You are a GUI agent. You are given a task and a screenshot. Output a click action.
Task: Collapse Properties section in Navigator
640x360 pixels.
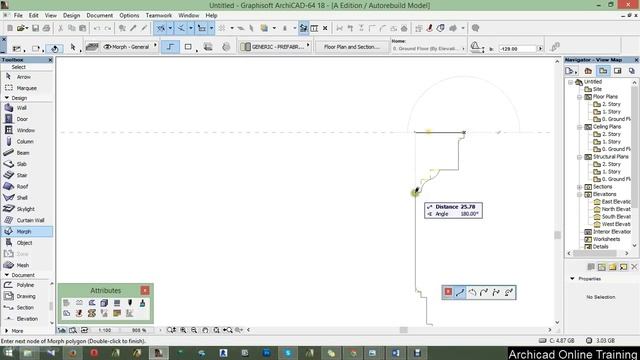[x=572, y=279]
